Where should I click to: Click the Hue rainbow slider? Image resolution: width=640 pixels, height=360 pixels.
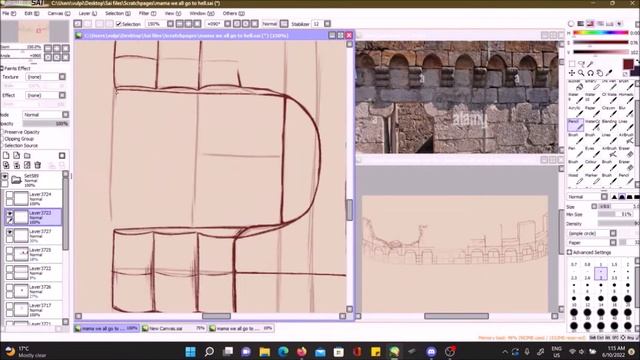[600, 33]
